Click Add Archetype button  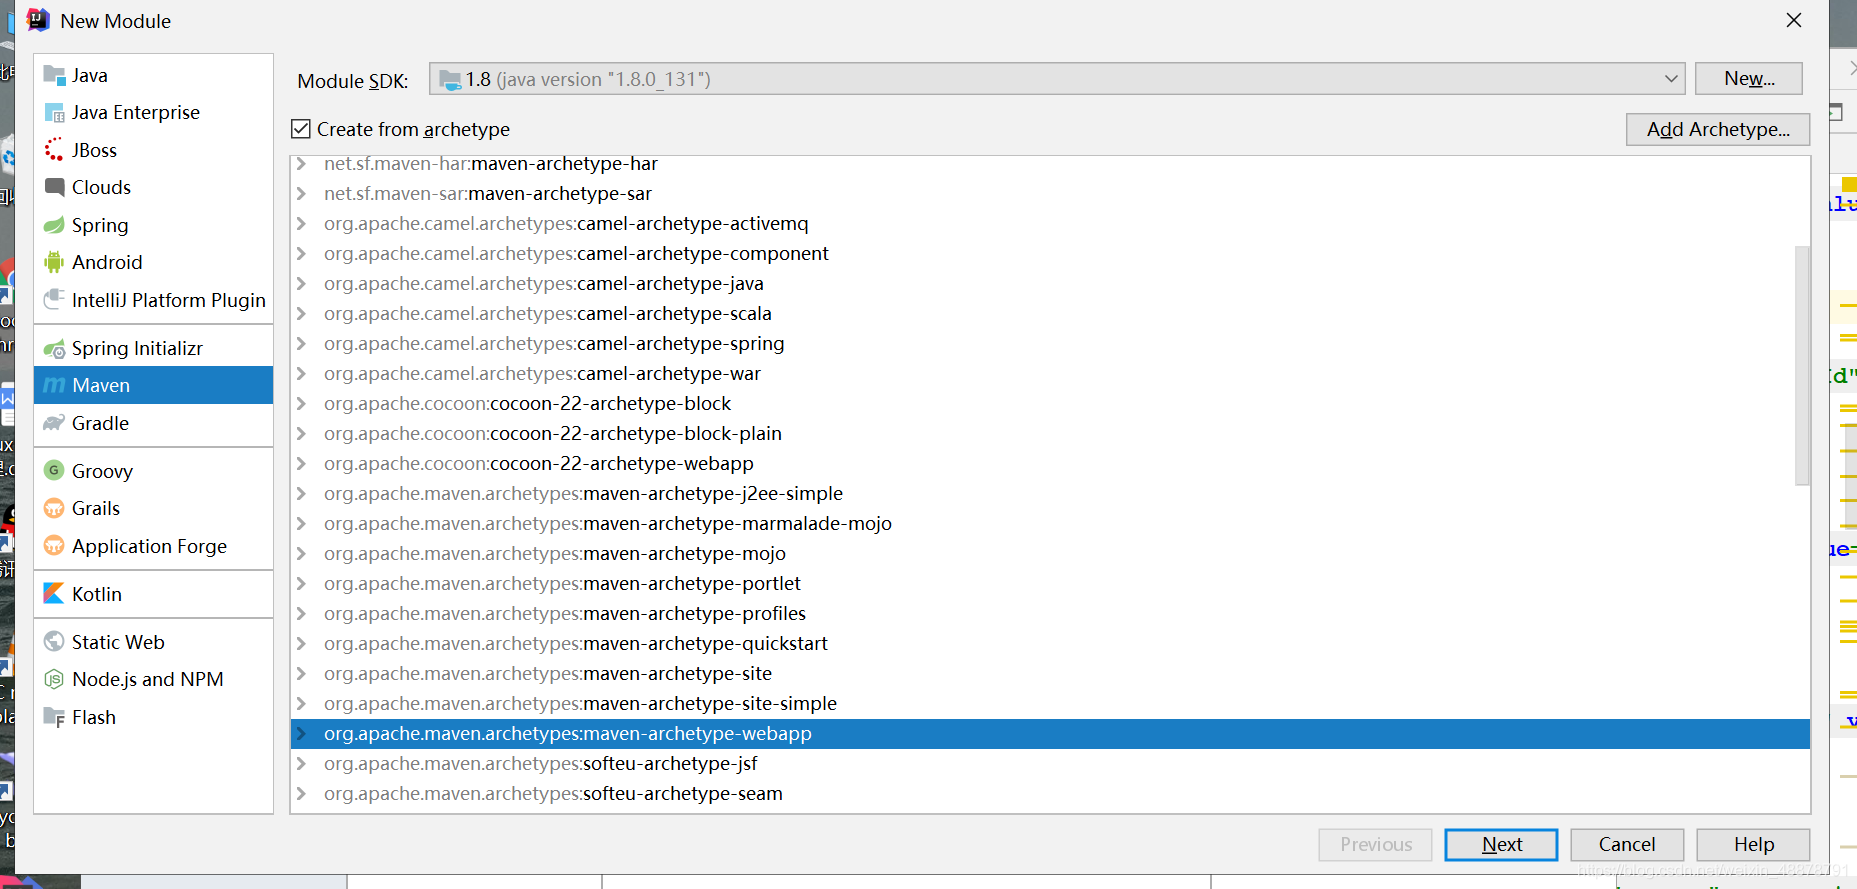(x=1718, y=129)
